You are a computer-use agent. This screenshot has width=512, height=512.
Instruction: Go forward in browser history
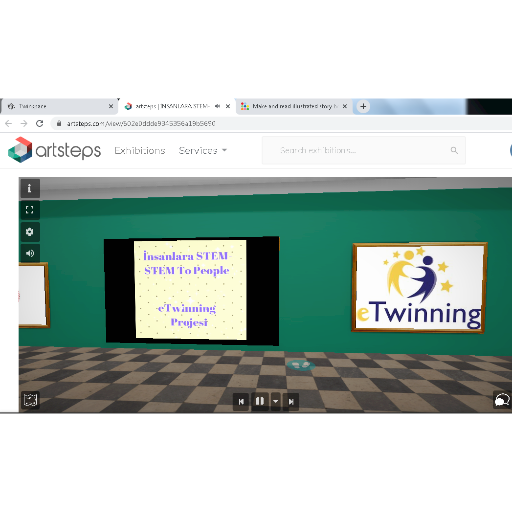click(x=24, y=124)
